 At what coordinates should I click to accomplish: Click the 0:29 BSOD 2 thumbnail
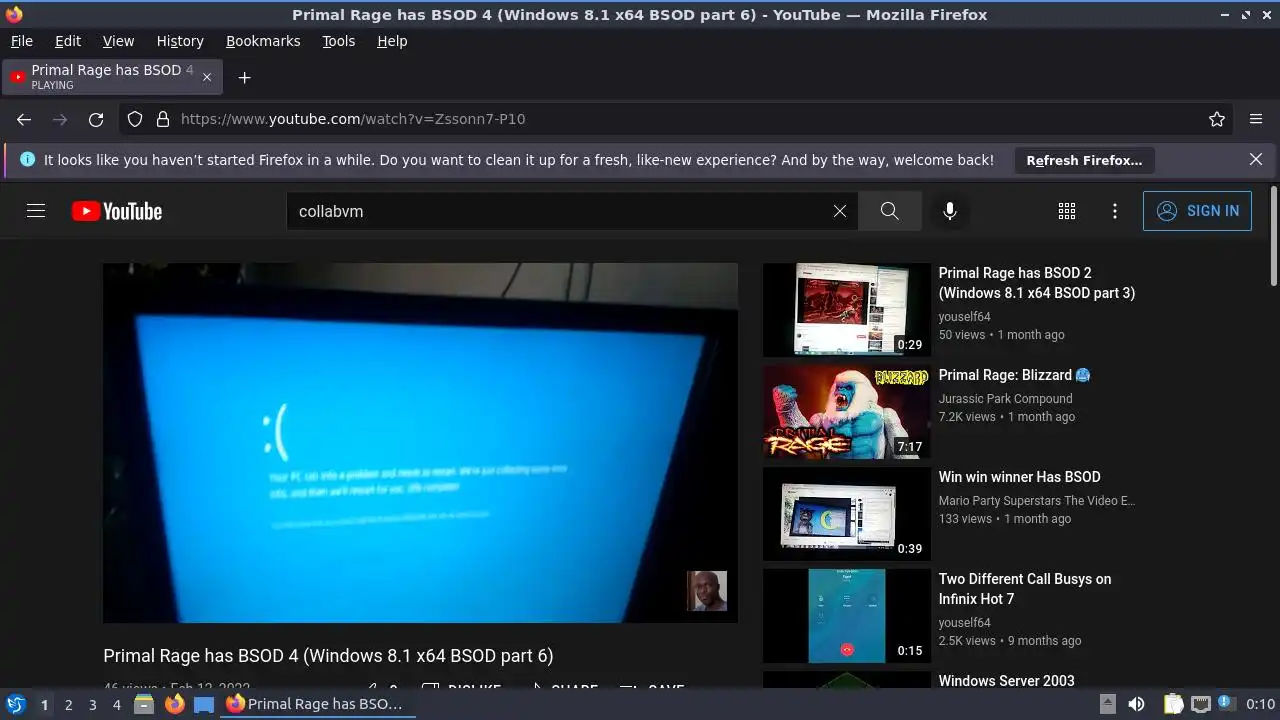pos(847,310)
